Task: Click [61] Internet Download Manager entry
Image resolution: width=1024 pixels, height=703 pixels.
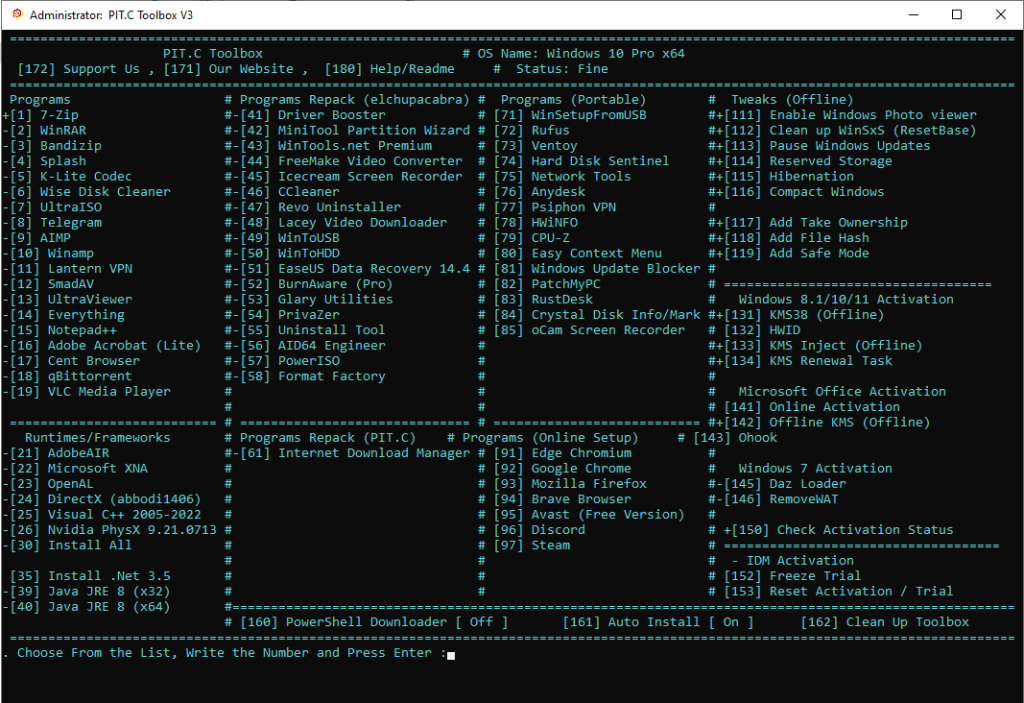Action: [354, 453]
